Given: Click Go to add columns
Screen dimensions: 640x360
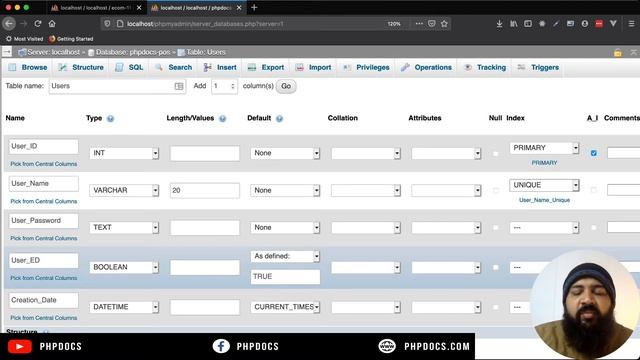Looking at the screenshot, I should [x=286, y=86].
